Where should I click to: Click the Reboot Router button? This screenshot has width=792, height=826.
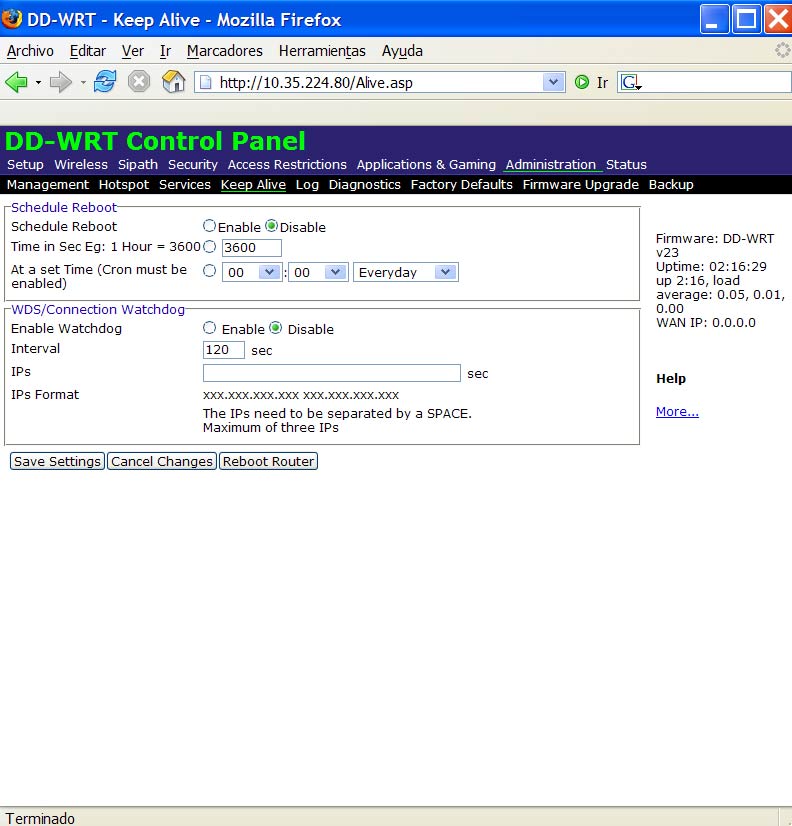tap(268, 461)
